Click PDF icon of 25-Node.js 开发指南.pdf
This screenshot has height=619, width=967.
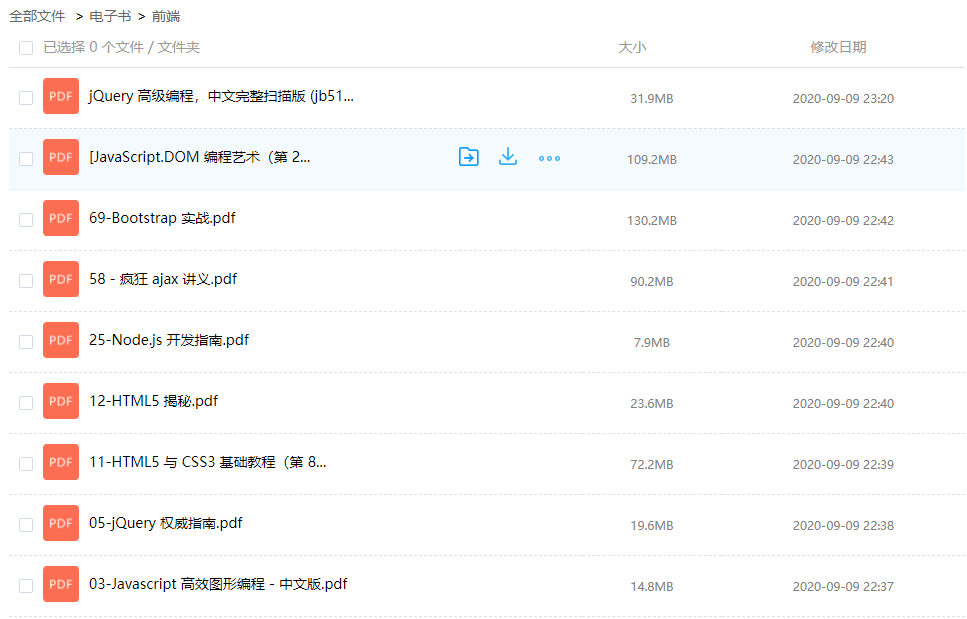[60, 340]
